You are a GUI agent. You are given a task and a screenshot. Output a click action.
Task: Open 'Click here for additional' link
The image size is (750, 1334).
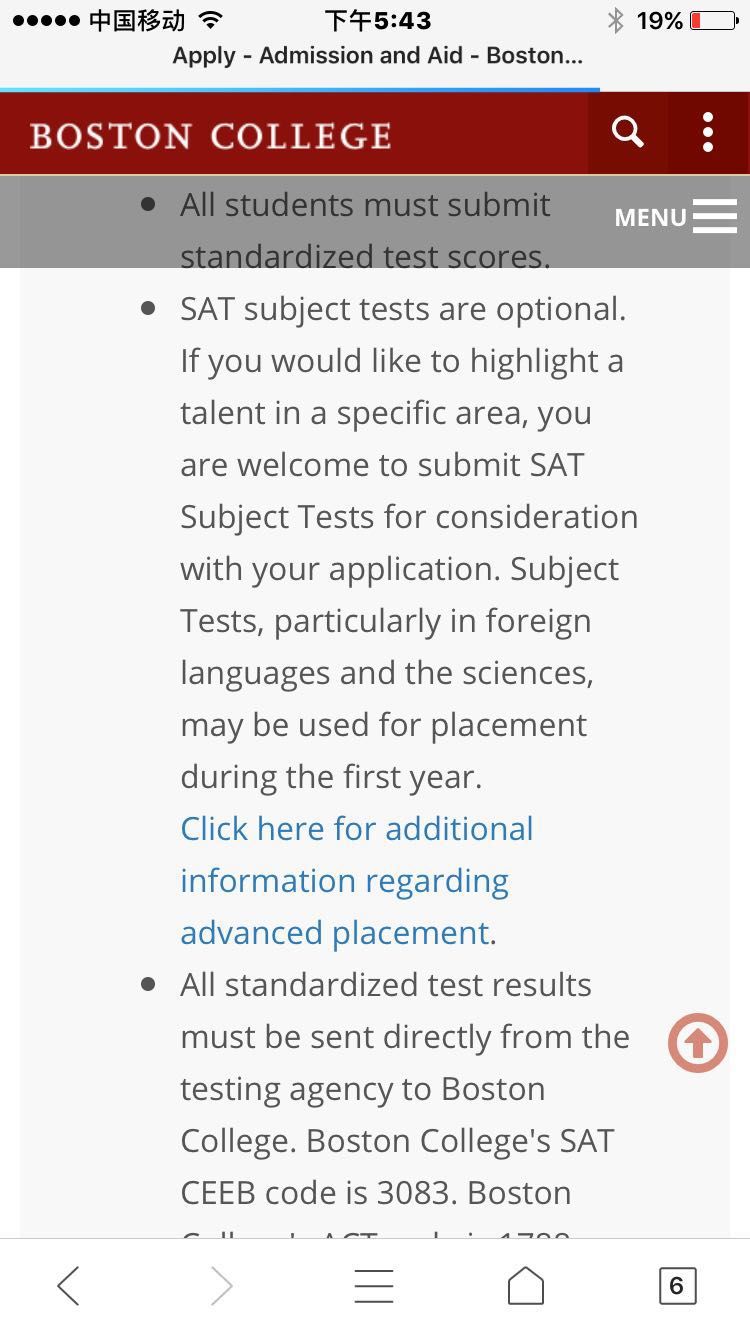tap(357, 829)
